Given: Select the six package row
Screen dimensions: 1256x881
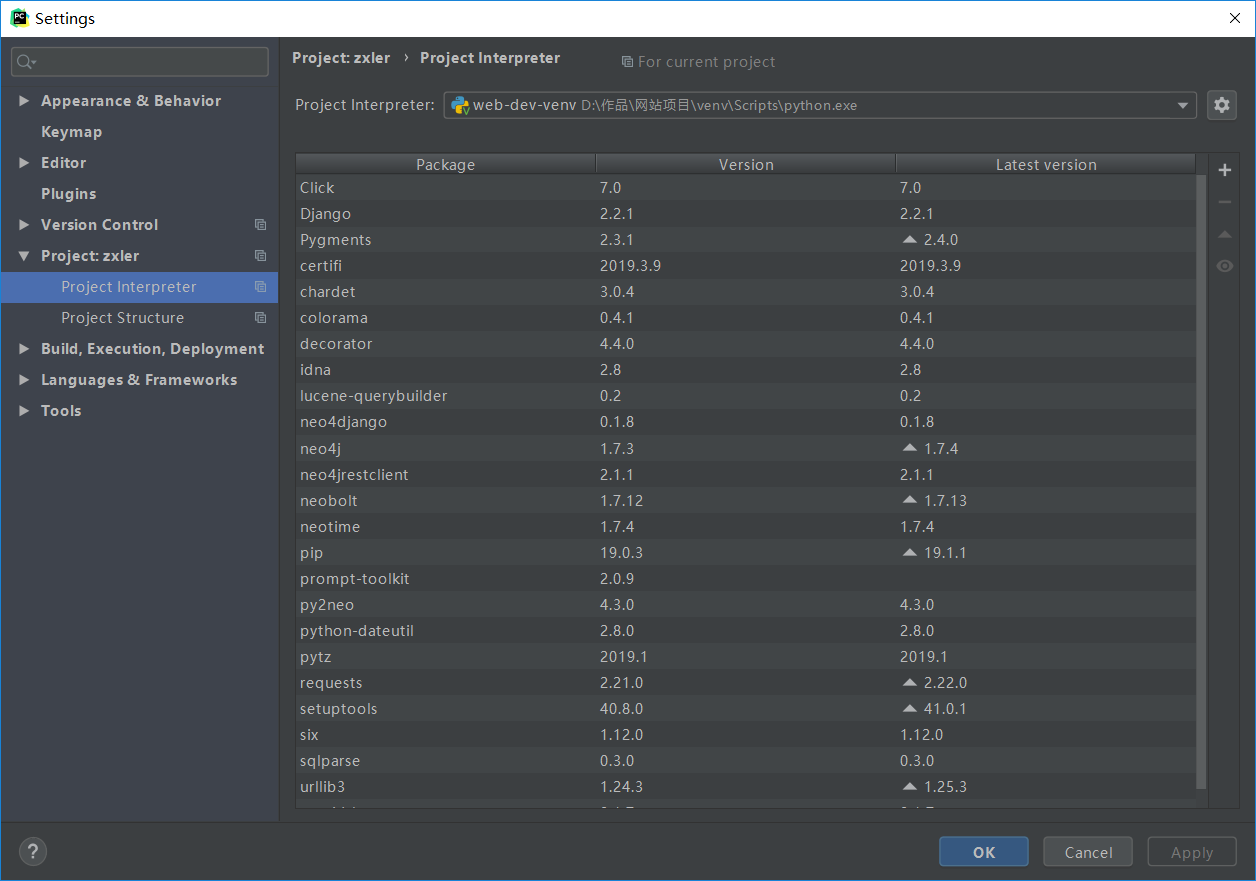Looking at the screenshot, I should point(746,734).
